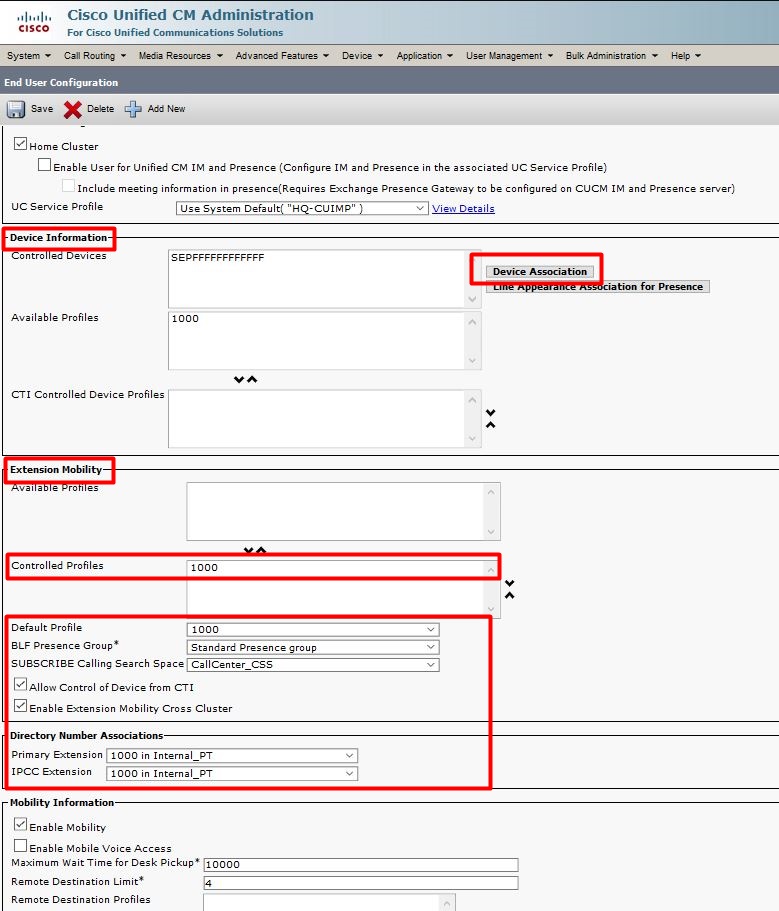Check Enable Mobile Voice Access

click(20, 846)
